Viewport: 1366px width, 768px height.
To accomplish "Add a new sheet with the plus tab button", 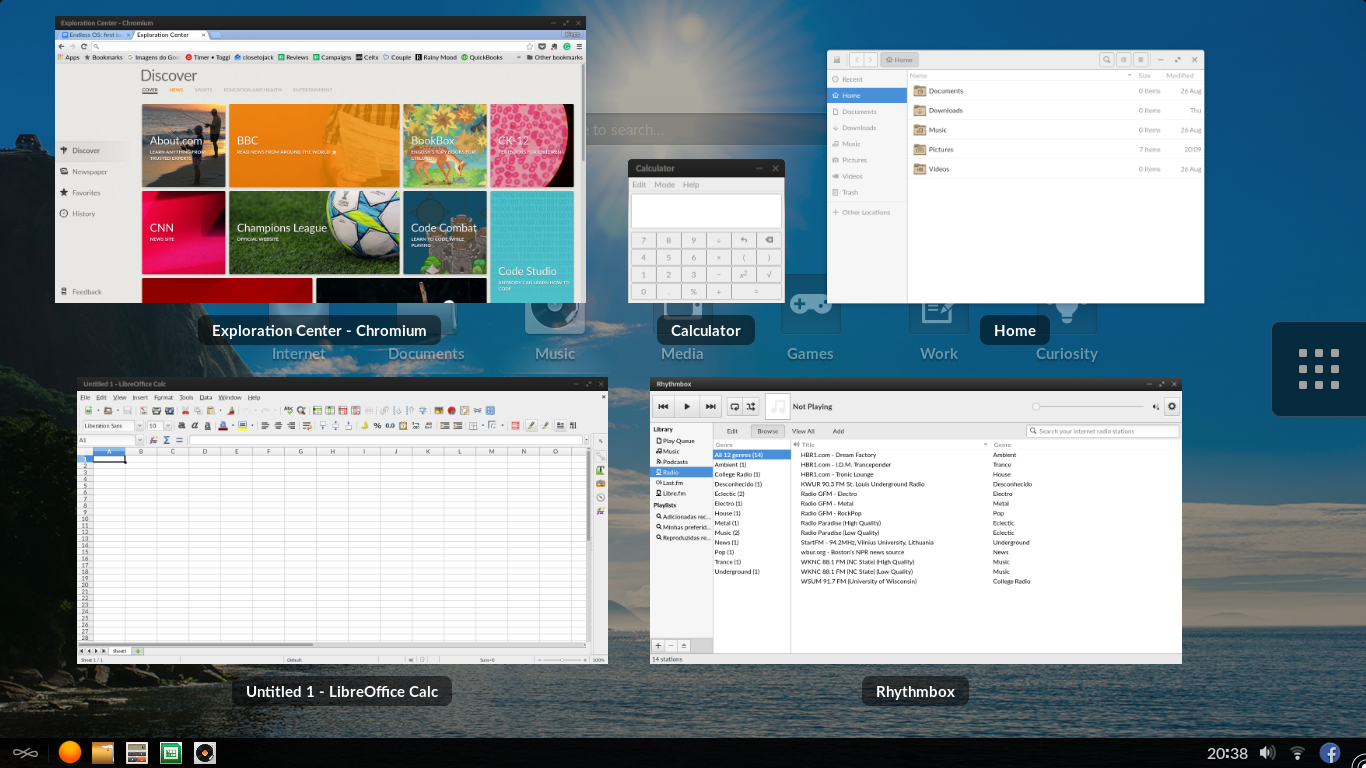I will [138, 651].
